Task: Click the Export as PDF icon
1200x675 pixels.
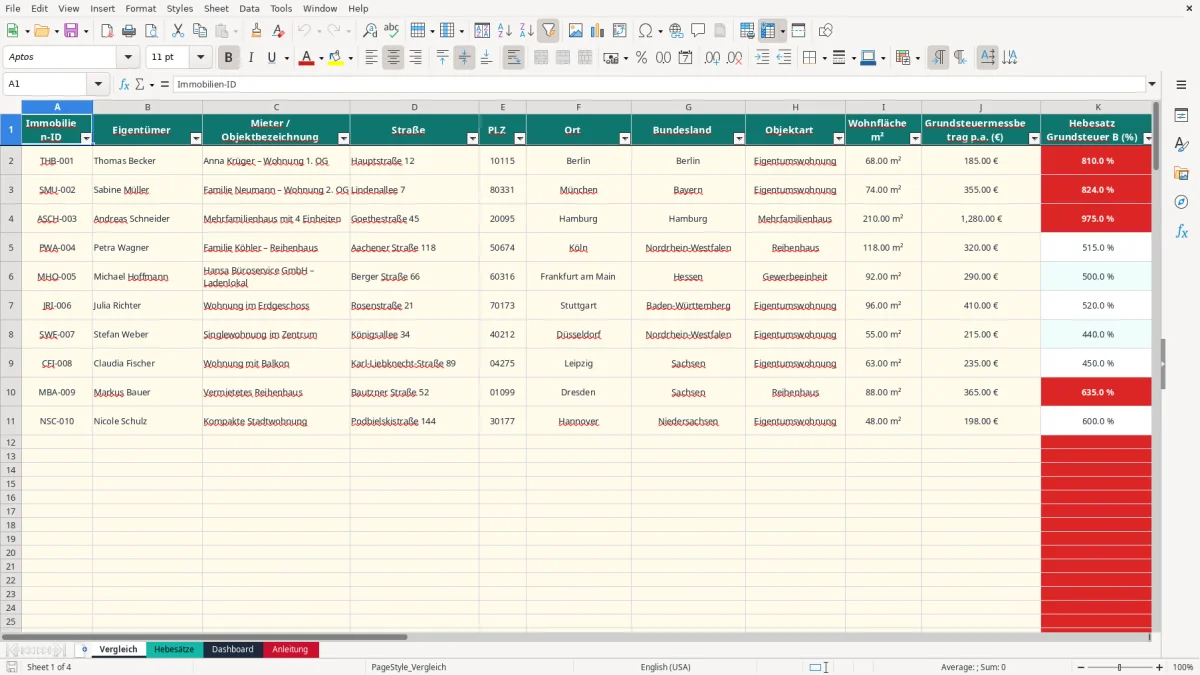Action: [106, 31]
